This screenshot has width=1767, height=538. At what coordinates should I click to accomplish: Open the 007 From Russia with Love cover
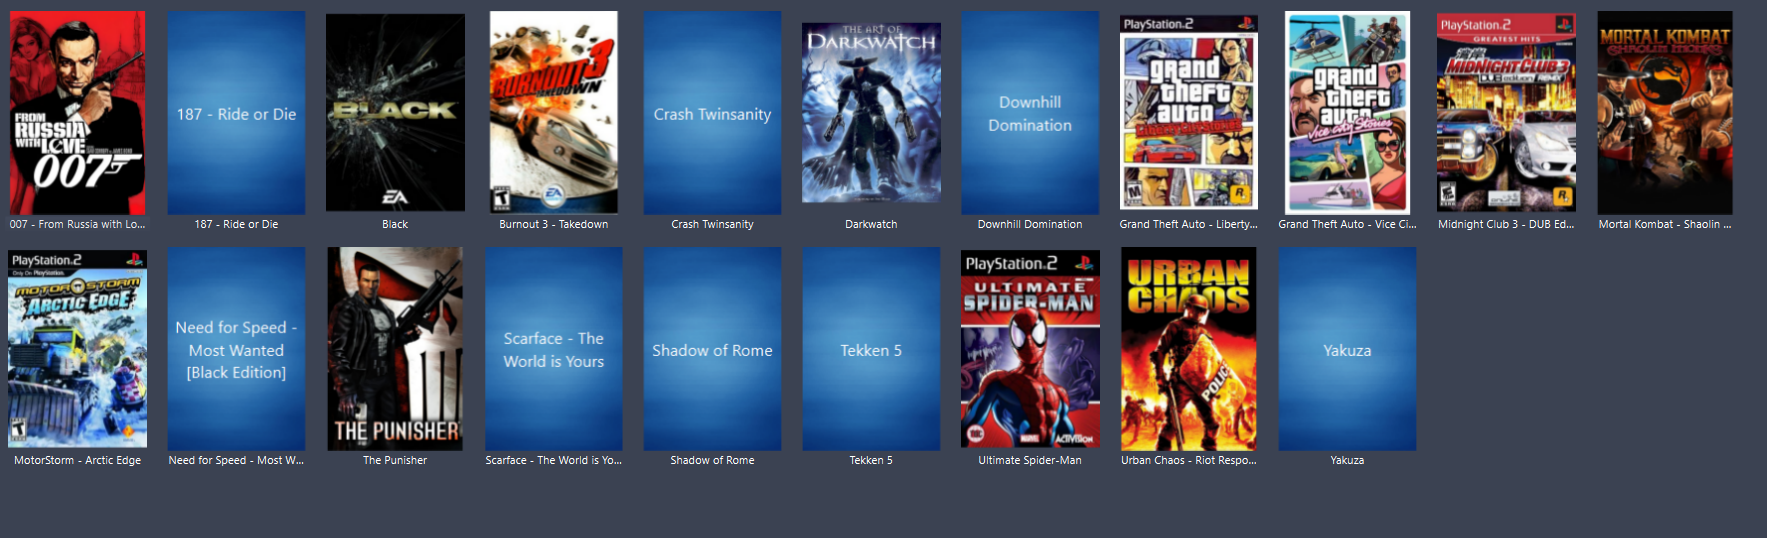pos(77,113)
